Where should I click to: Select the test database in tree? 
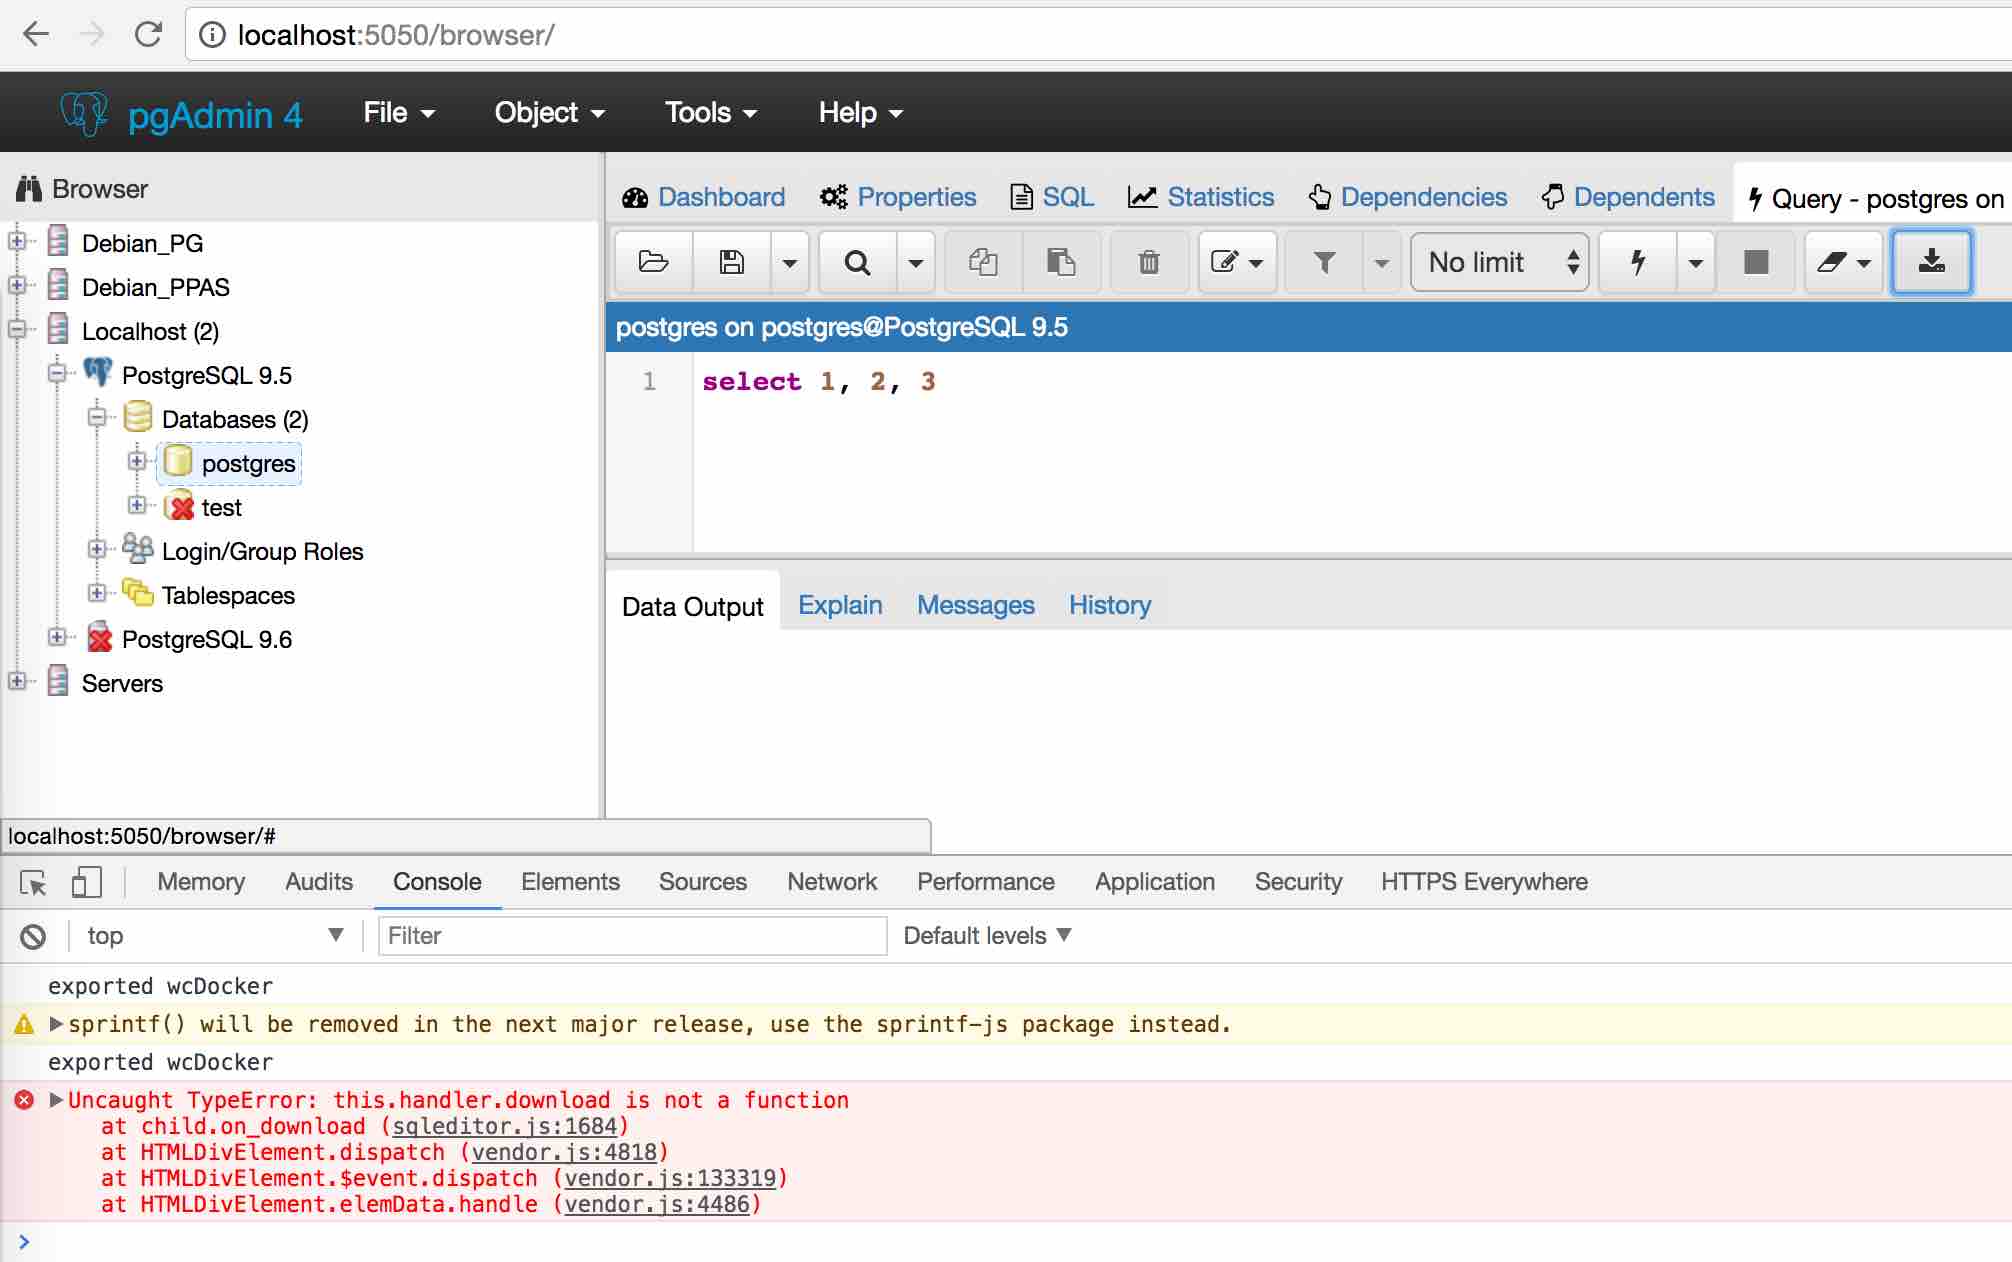pyautogui.click(x=221, y=508)
